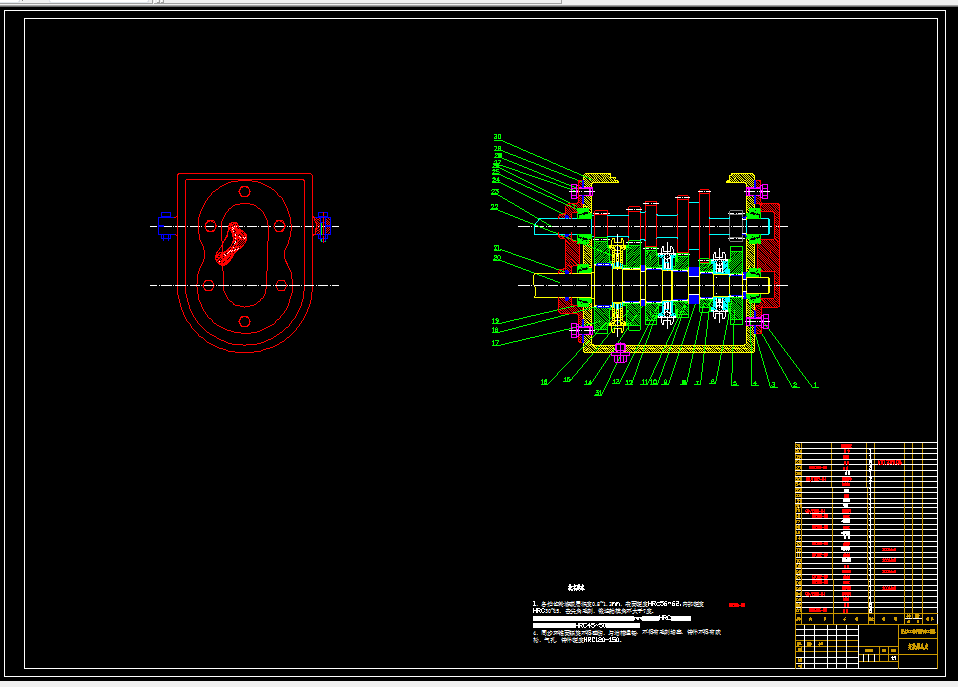Select part callout number 2

pyautogui.click(x=795, y=385)
